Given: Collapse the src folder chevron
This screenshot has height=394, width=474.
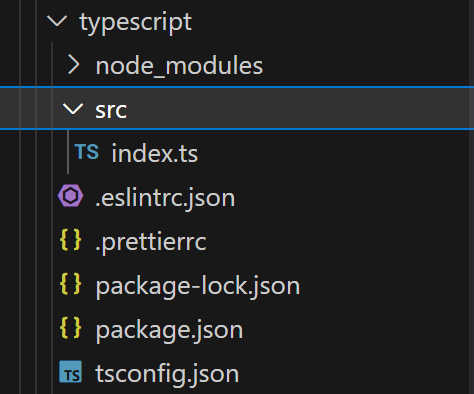Looking at the screenshot, I should point(73,109).
